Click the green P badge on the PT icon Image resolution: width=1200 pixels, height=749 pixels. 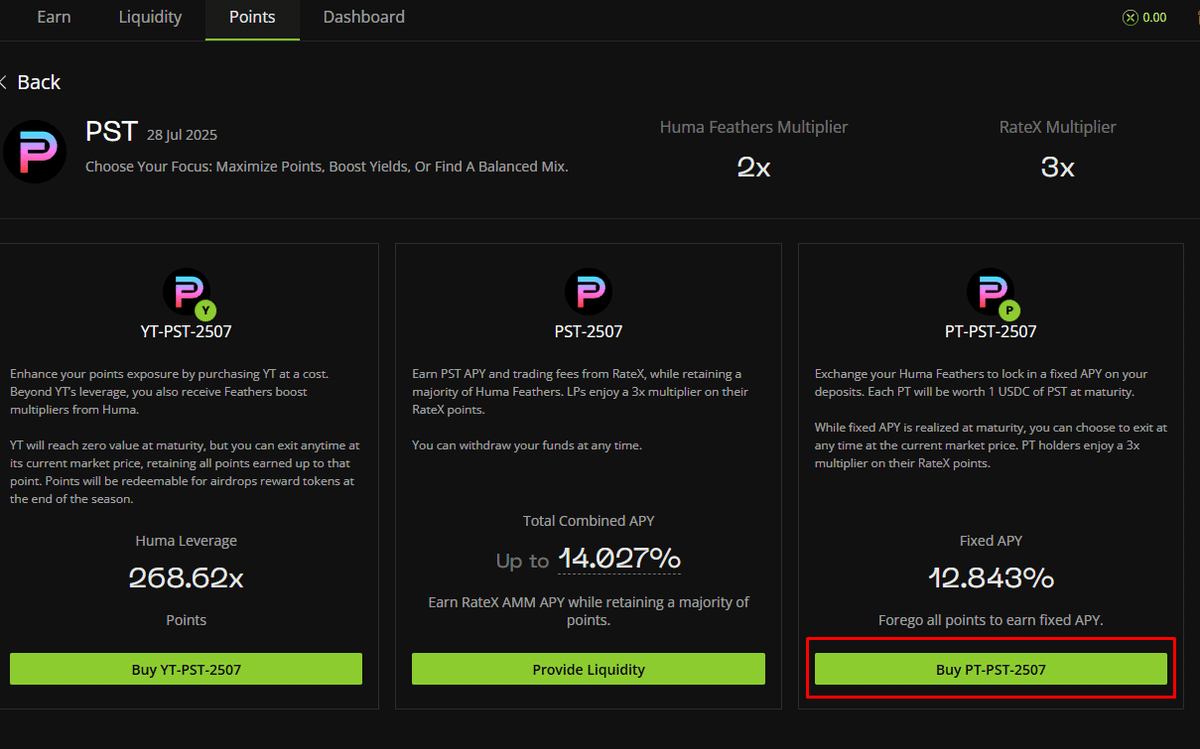1010,310
